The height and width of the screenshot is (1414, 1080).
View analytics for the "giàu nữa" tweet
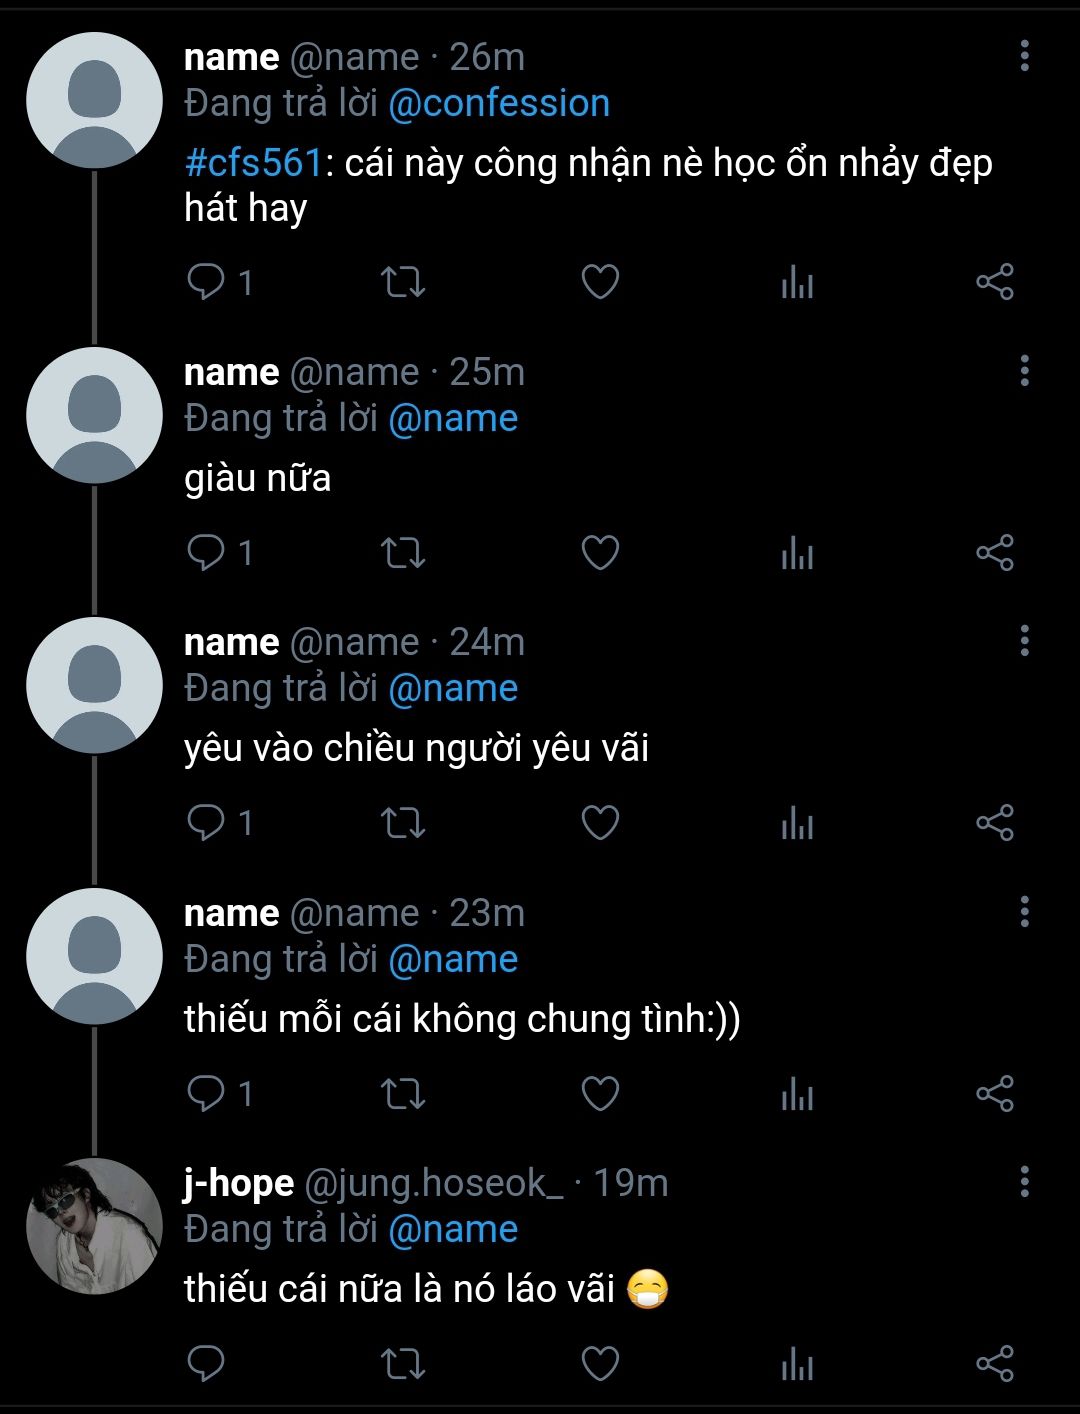(797, 553)
